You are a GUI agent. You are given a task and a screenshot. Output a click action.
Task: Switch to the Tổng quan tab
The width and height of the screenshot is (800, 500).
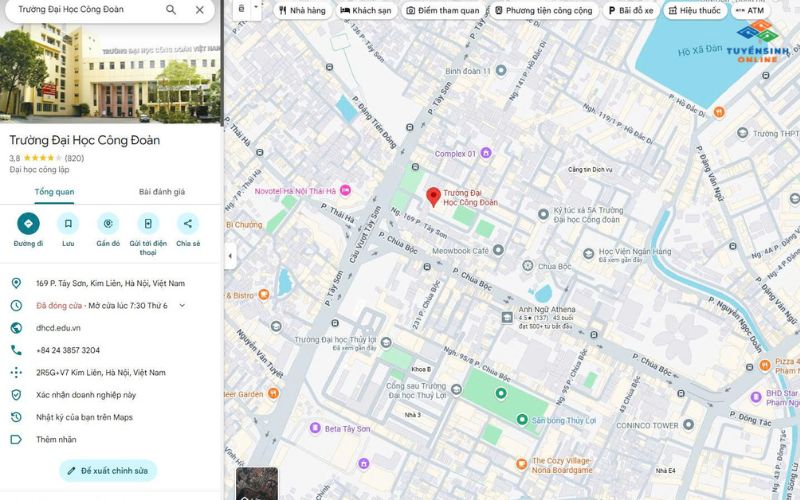click(x=55, y=192)
